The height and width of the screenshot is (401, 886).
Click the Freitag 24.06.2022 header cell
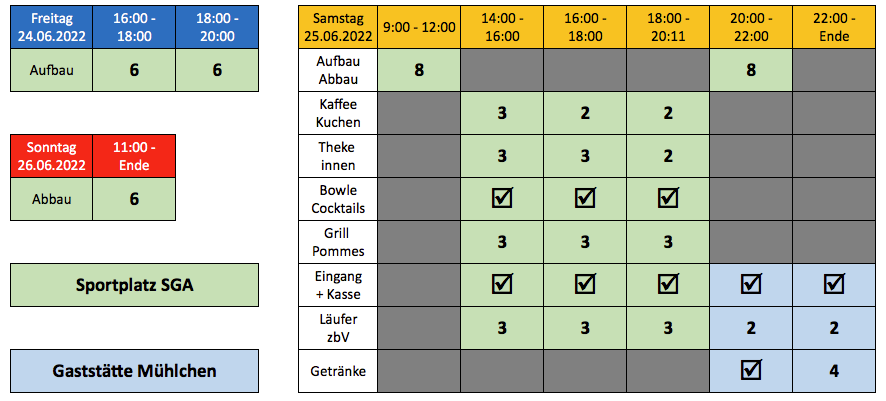(51, 27)
